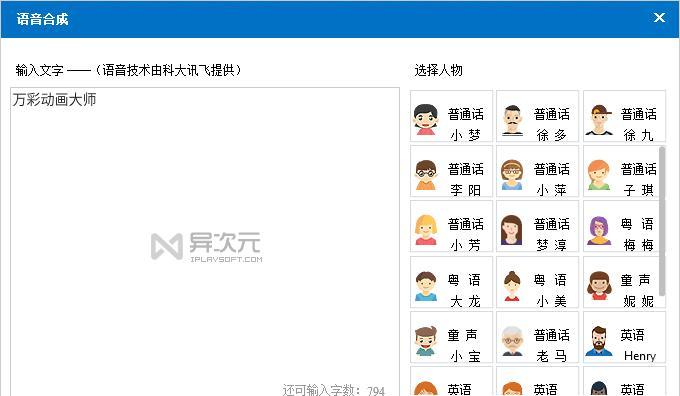Pick the 子琪 orange-hair avatar
The width and height of the screenshot is (680, 396).
(x=599, y=175)
